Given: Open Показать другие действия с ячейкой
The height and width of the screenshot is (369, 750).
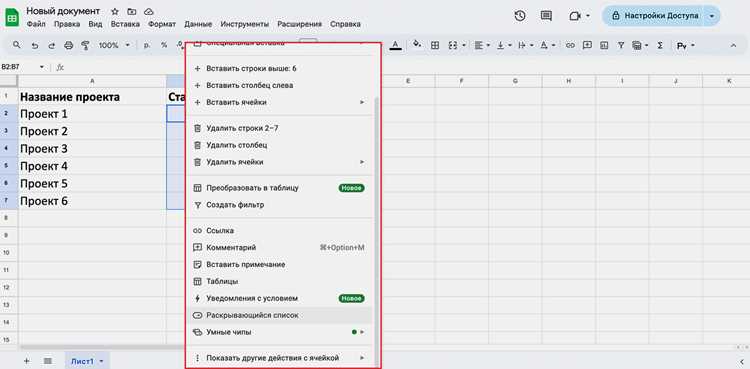Looking at the screenshot, I should click(x=279, y=358).
